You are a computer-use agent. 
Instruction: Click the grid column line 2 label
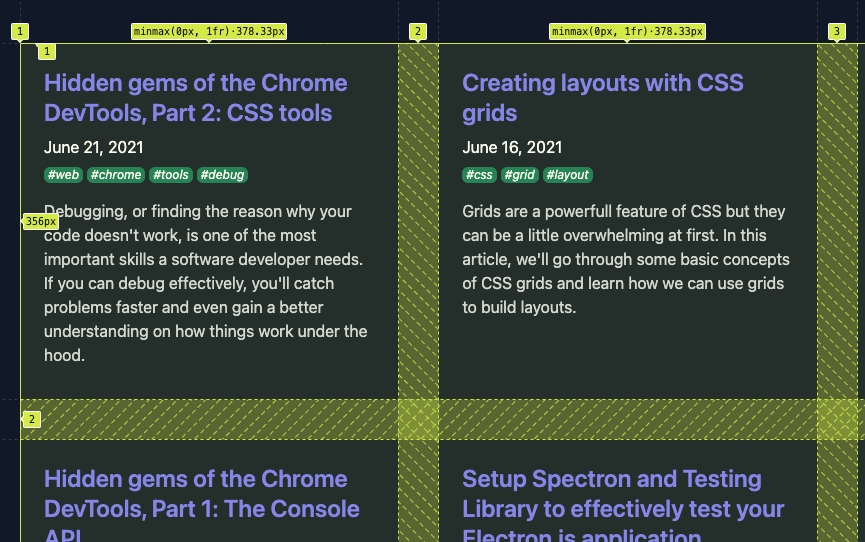418,32
